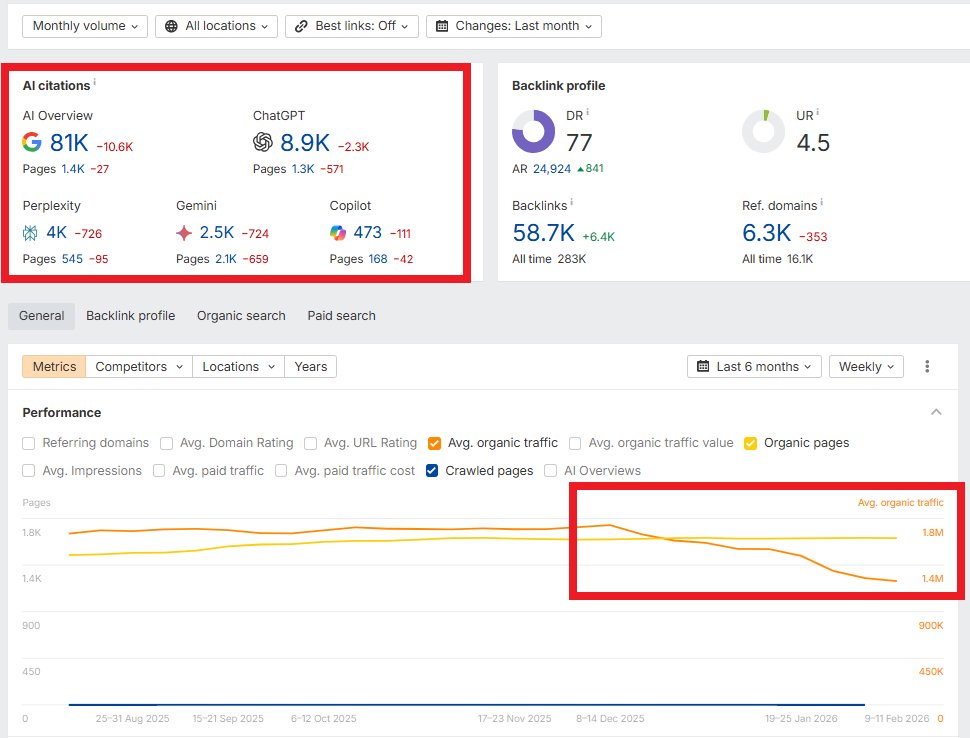The height and width of the screenshot is (738, 970).
Task: Click the 8–14 Dec 2025 axis label
Action: 610,718
